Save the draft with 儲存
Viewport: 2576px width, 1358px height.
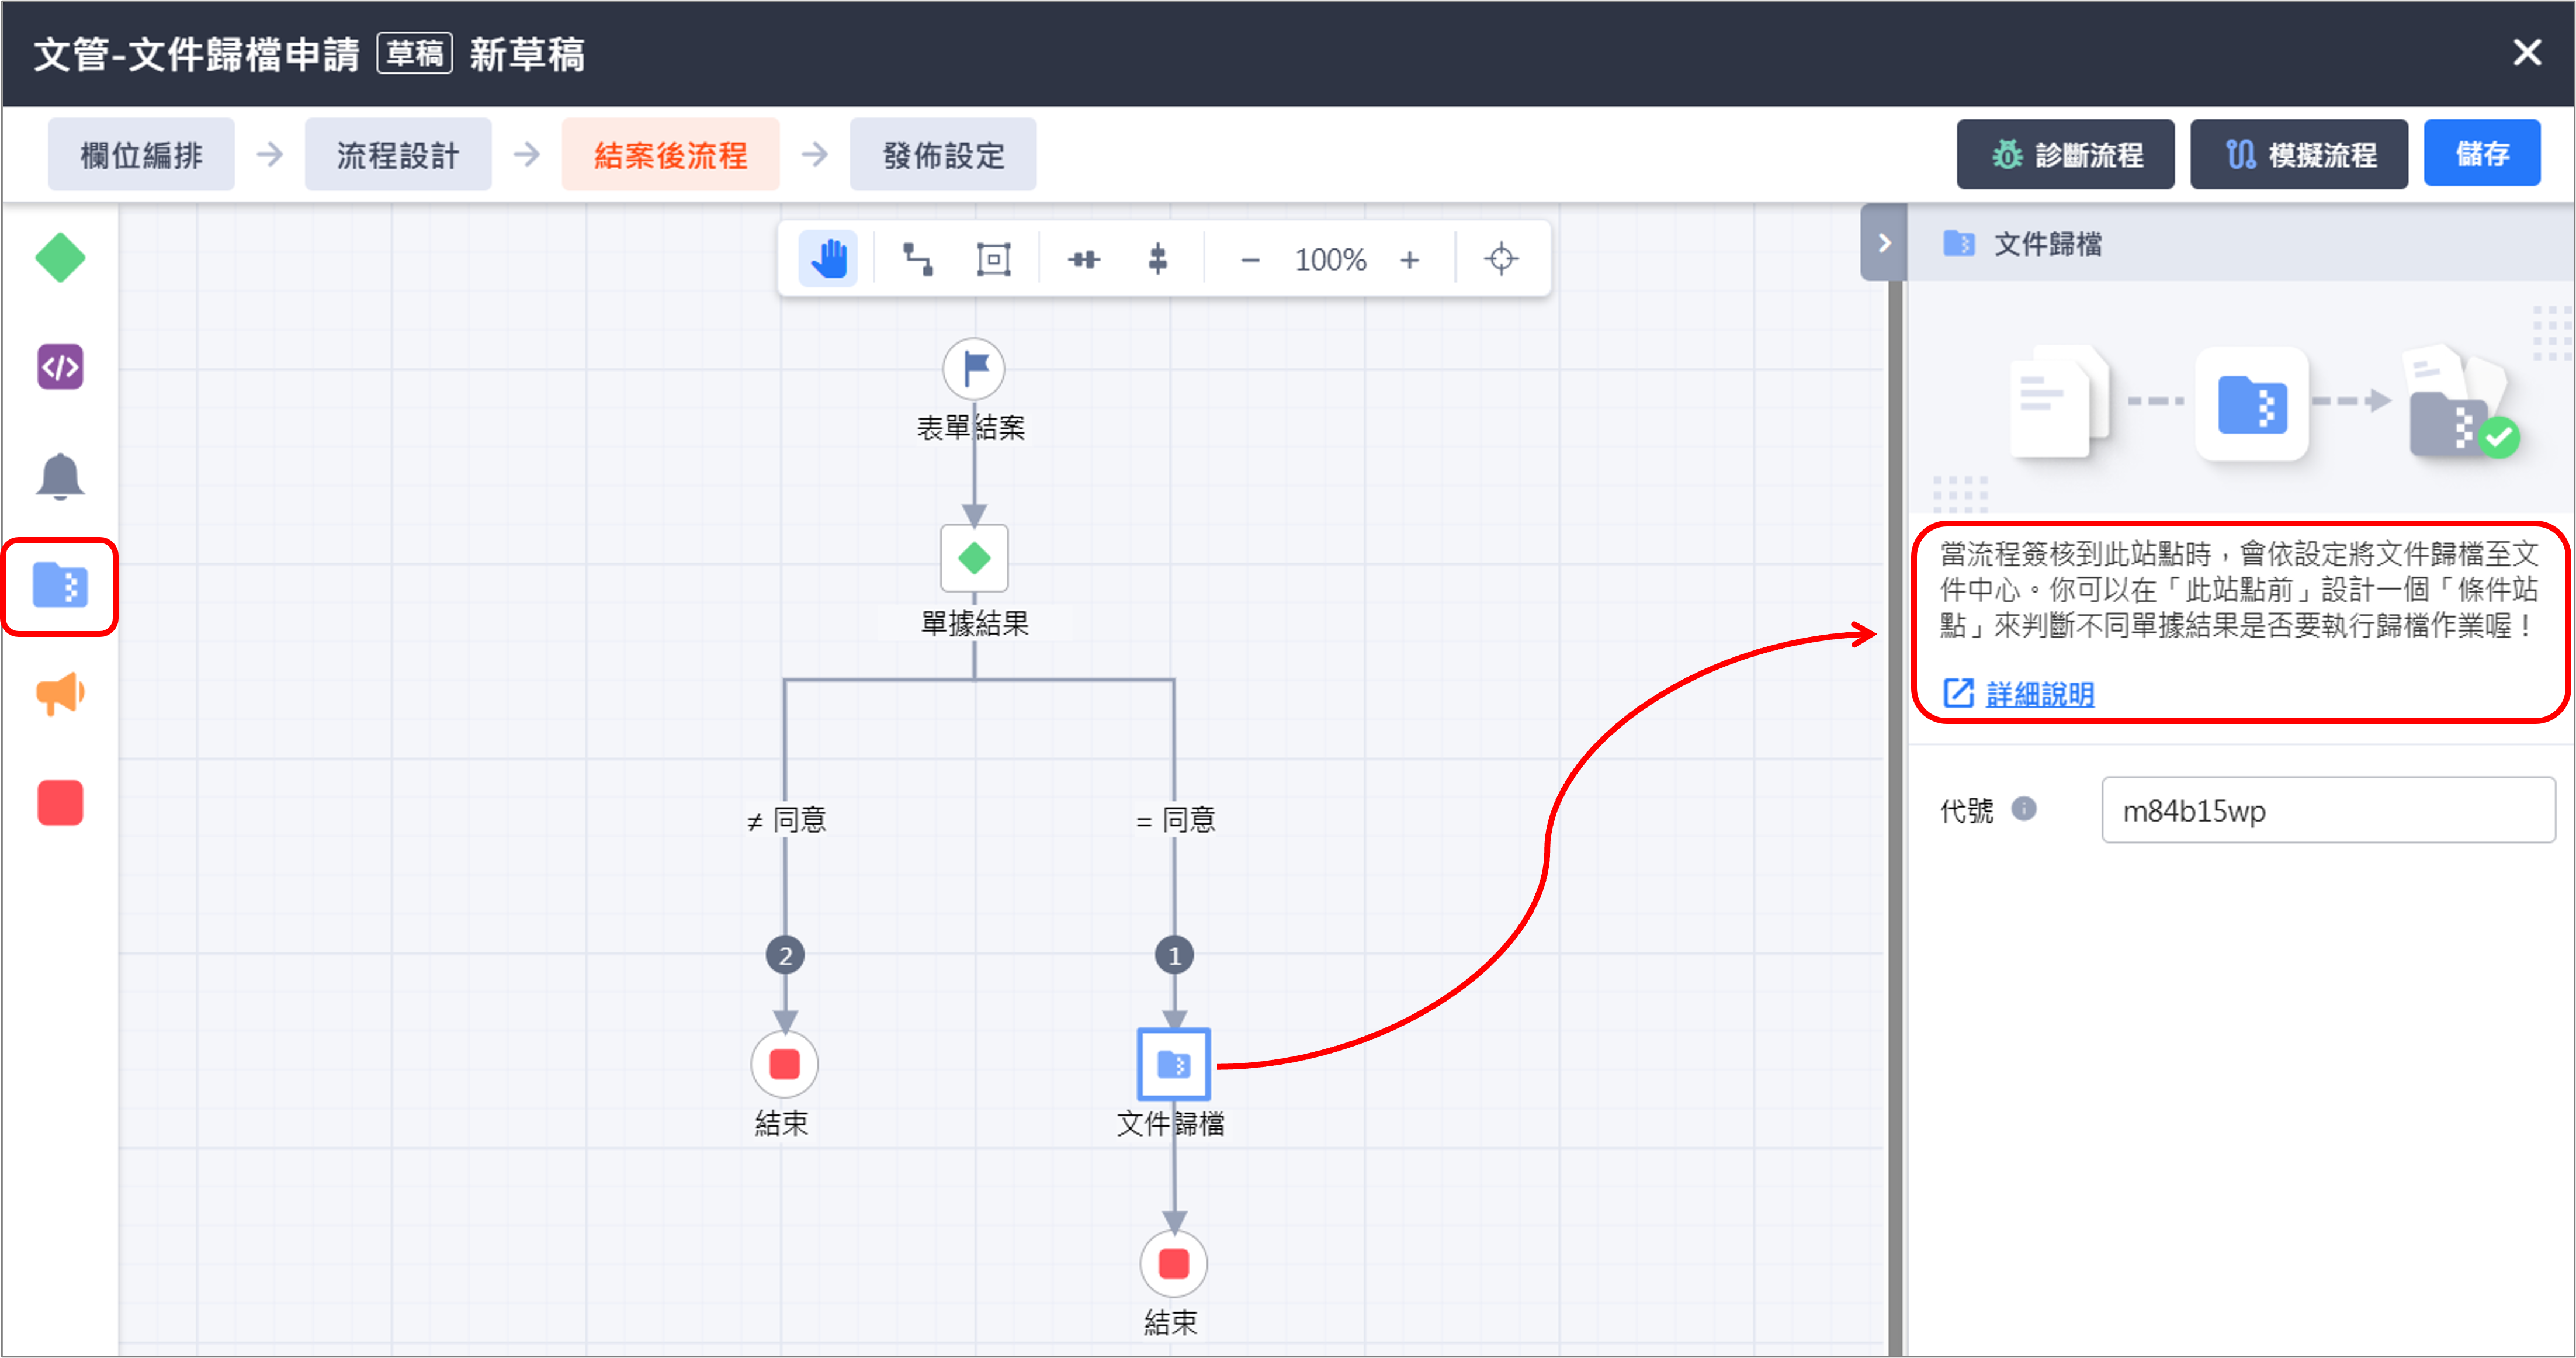[x=2481, y=153]
